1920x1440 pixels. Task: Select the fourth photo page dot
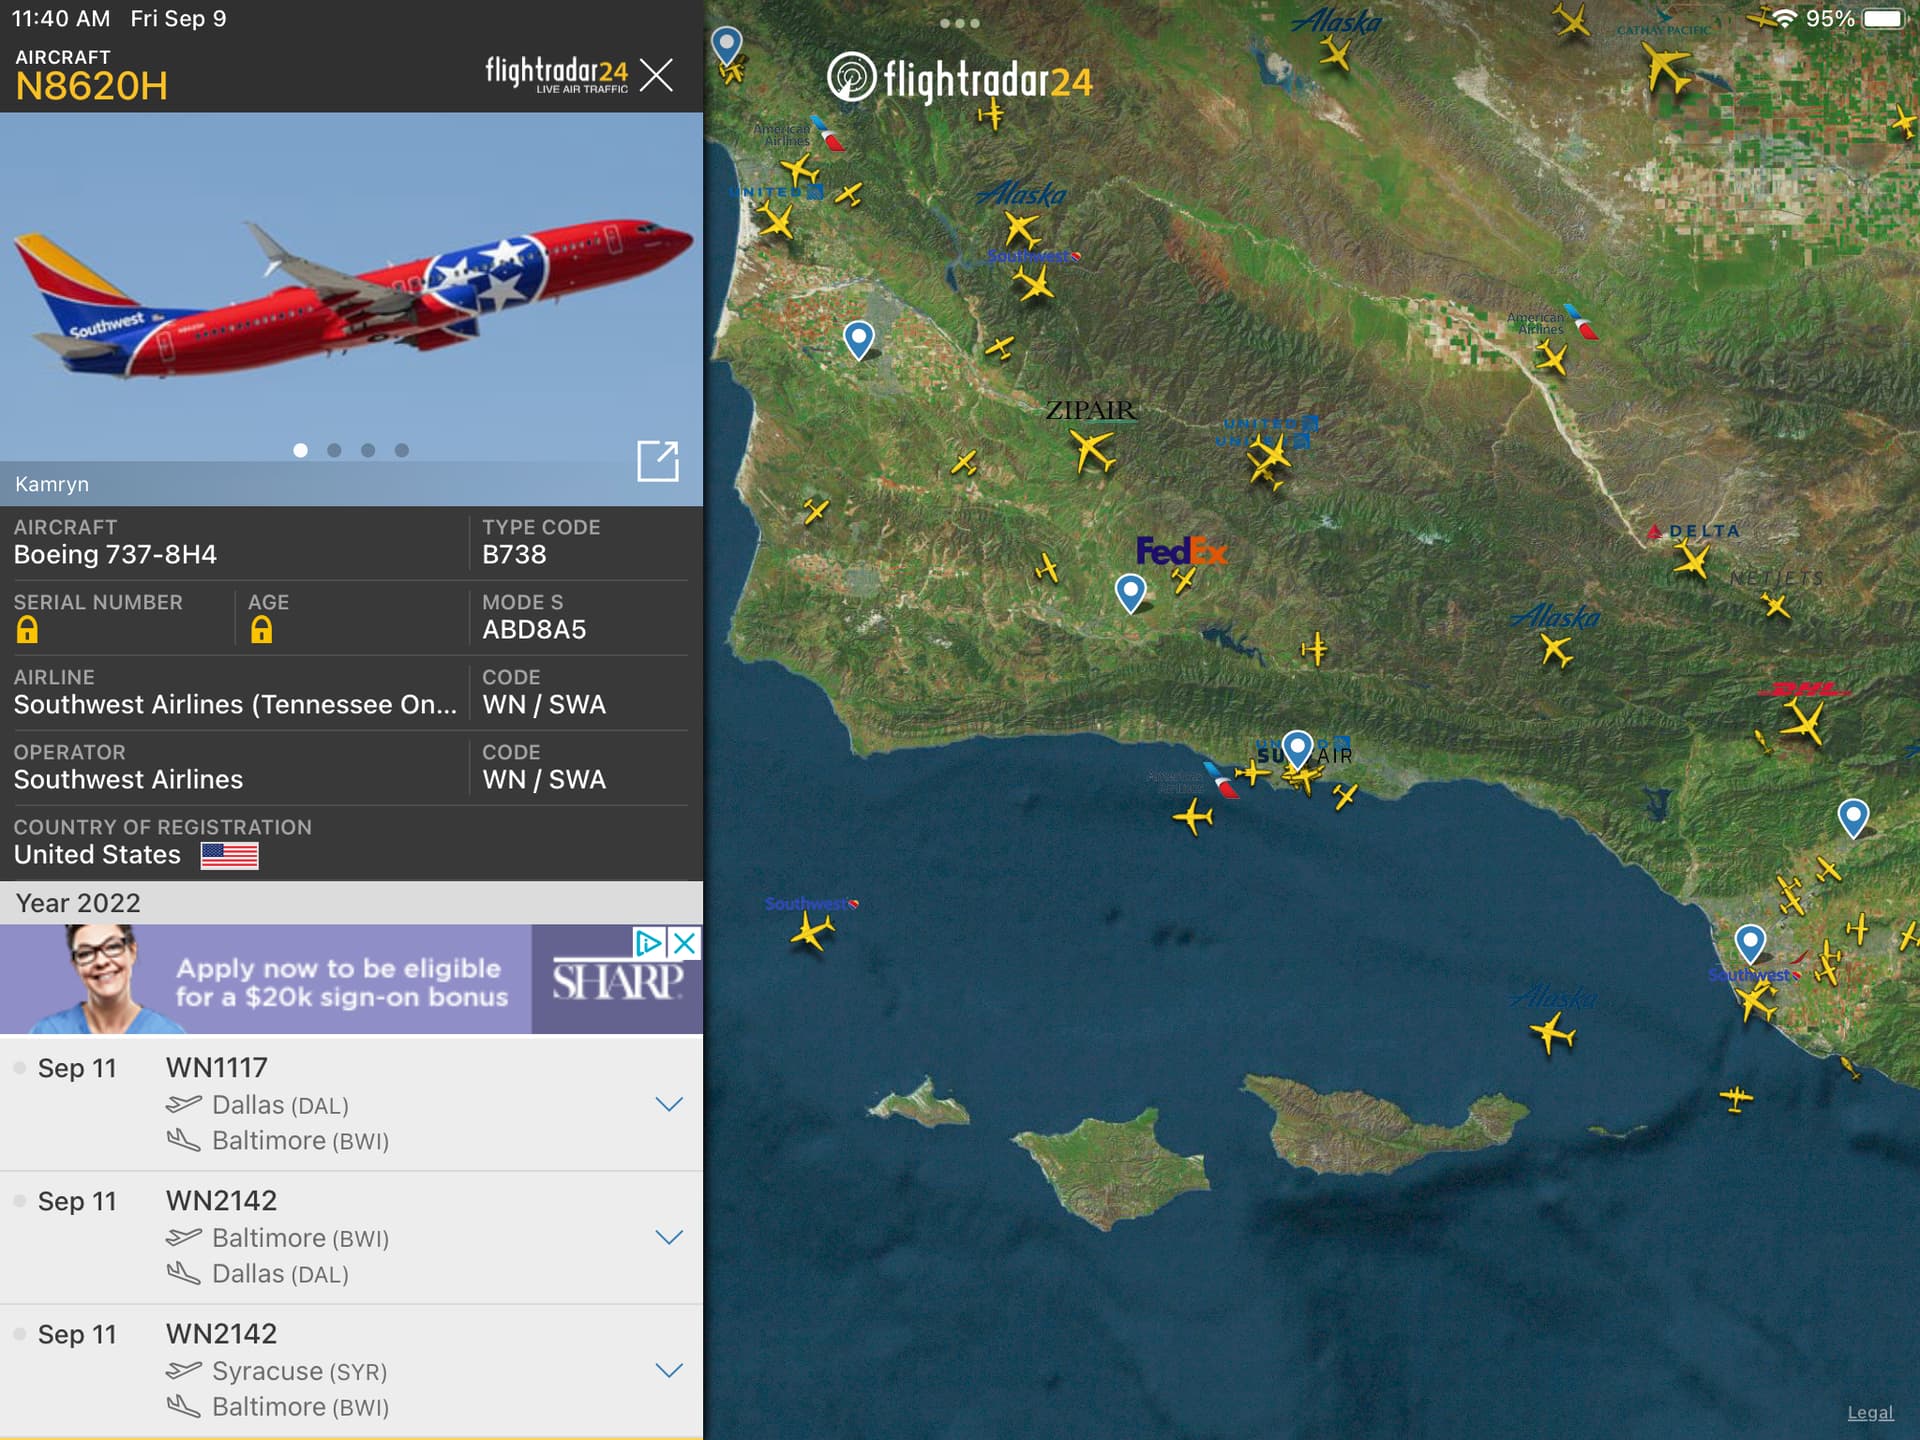point(402,450)
